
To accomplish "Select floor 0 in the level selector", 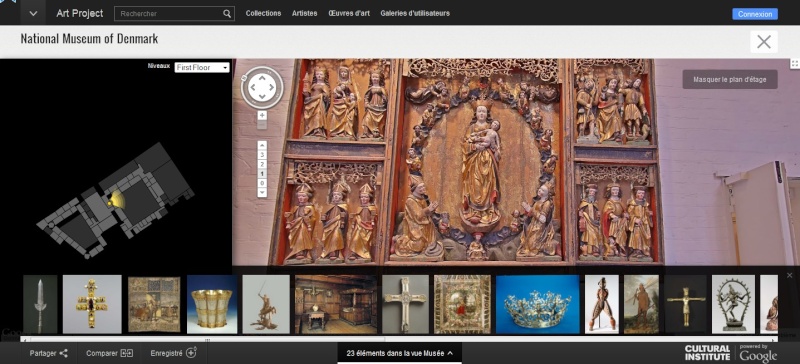I will click(x=262, y=183).
